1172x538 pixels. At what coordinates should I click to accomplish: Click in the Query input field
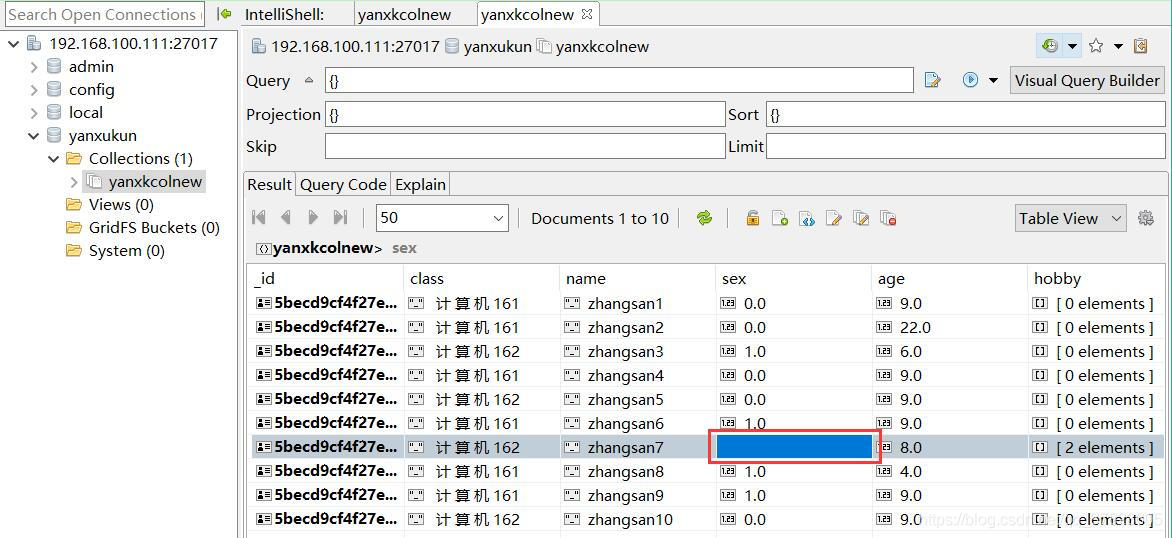pyautogui.click(x=619, y=81)
